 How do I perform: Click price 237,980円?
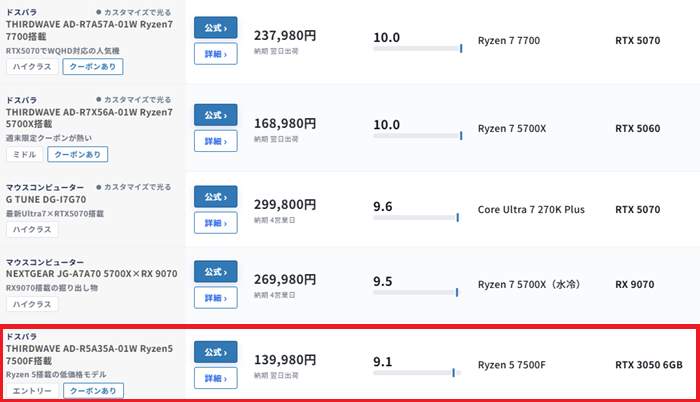pyautogui.click(x=285, y=36)
